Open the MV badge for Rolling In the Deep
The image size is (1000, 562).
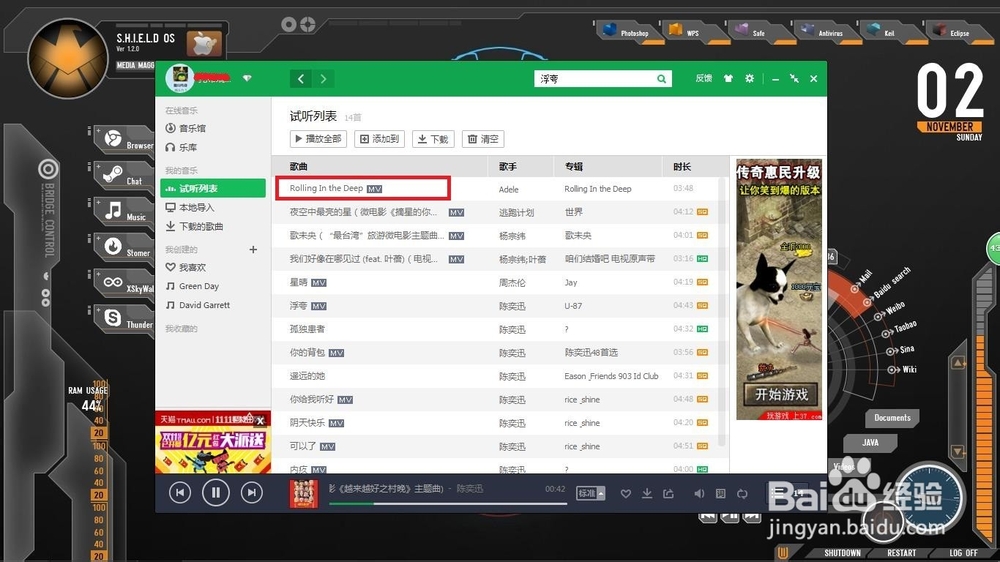tap(374, 189)
